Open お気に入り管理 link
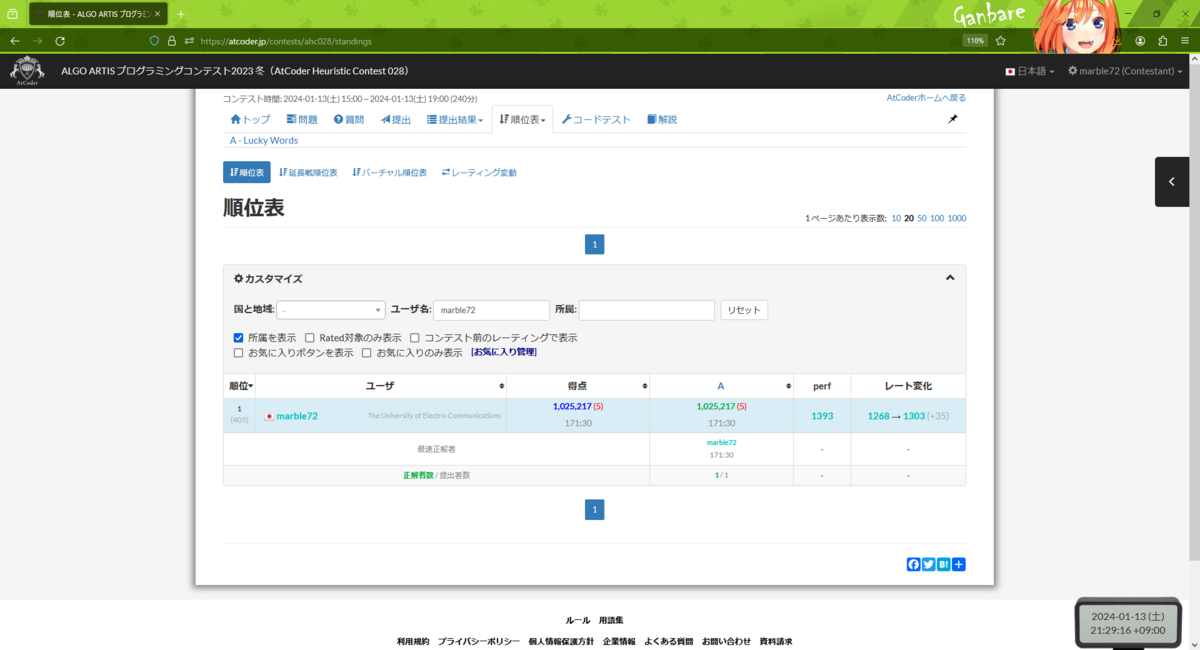Image resolution: width=1200 pixels, height=650 pixels. (x=504, y=353)
